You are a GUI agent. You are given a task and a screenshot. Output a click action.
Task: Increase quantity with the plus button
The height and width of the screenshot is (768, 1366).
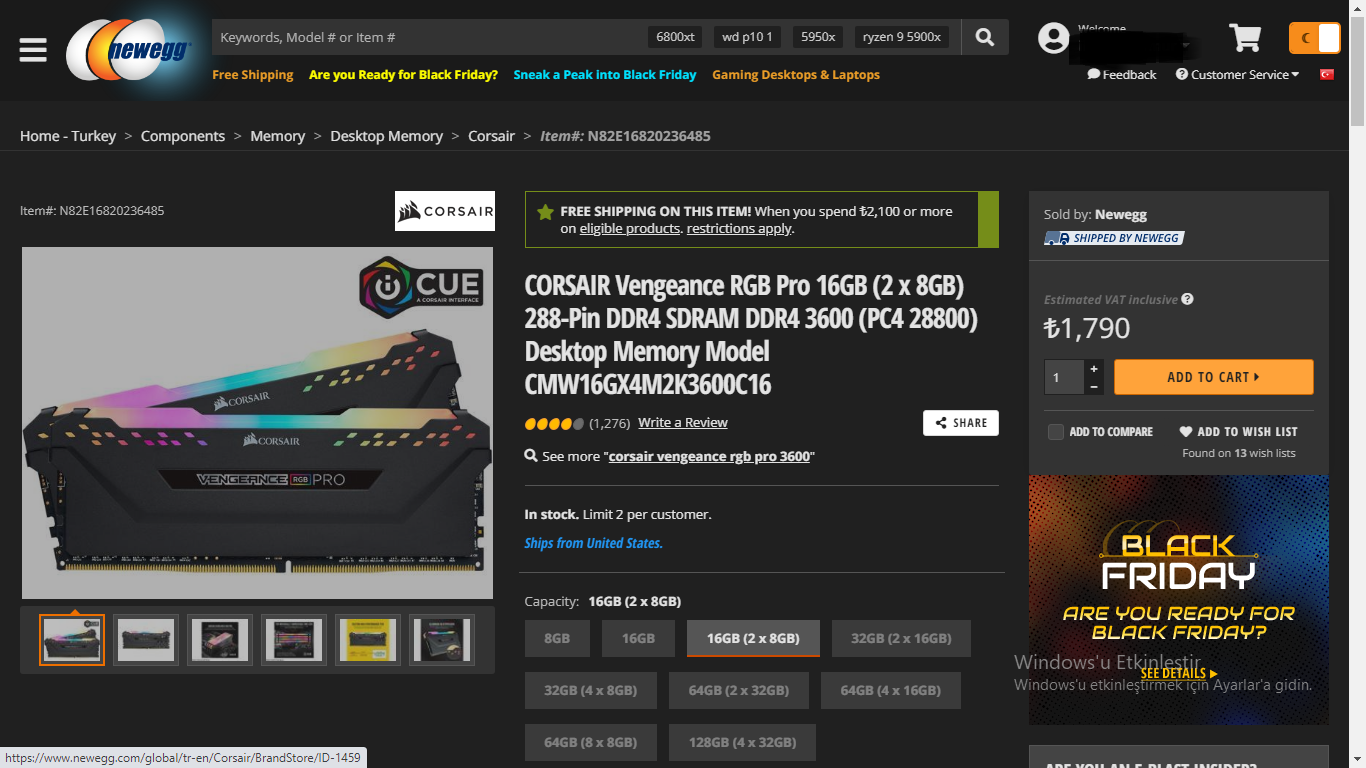[1094, 368]
